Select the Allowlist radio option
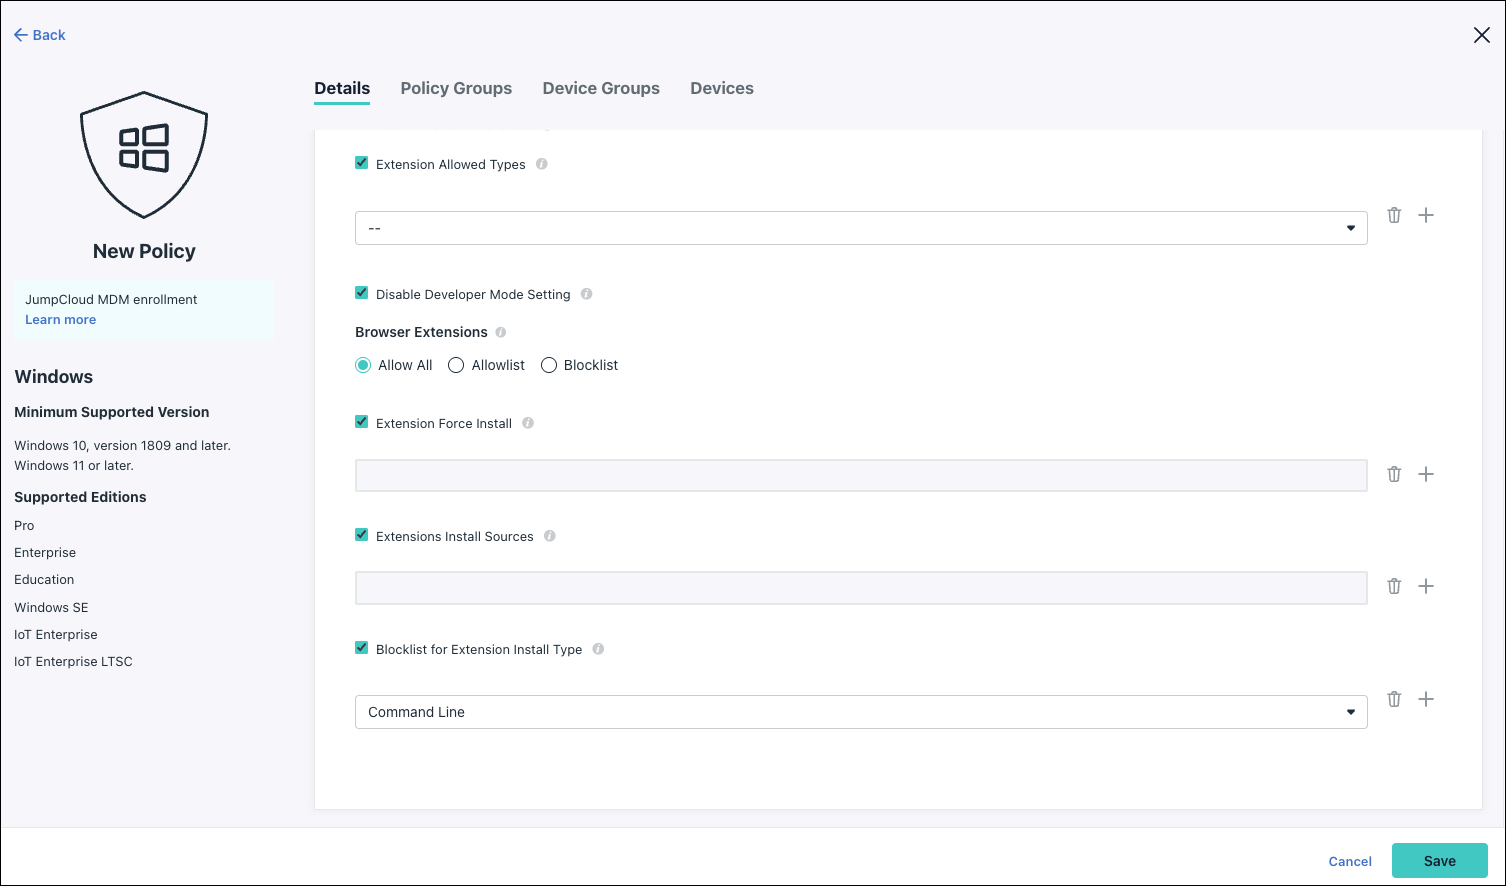The image size is (1506, 886). (x=456, y=365)
